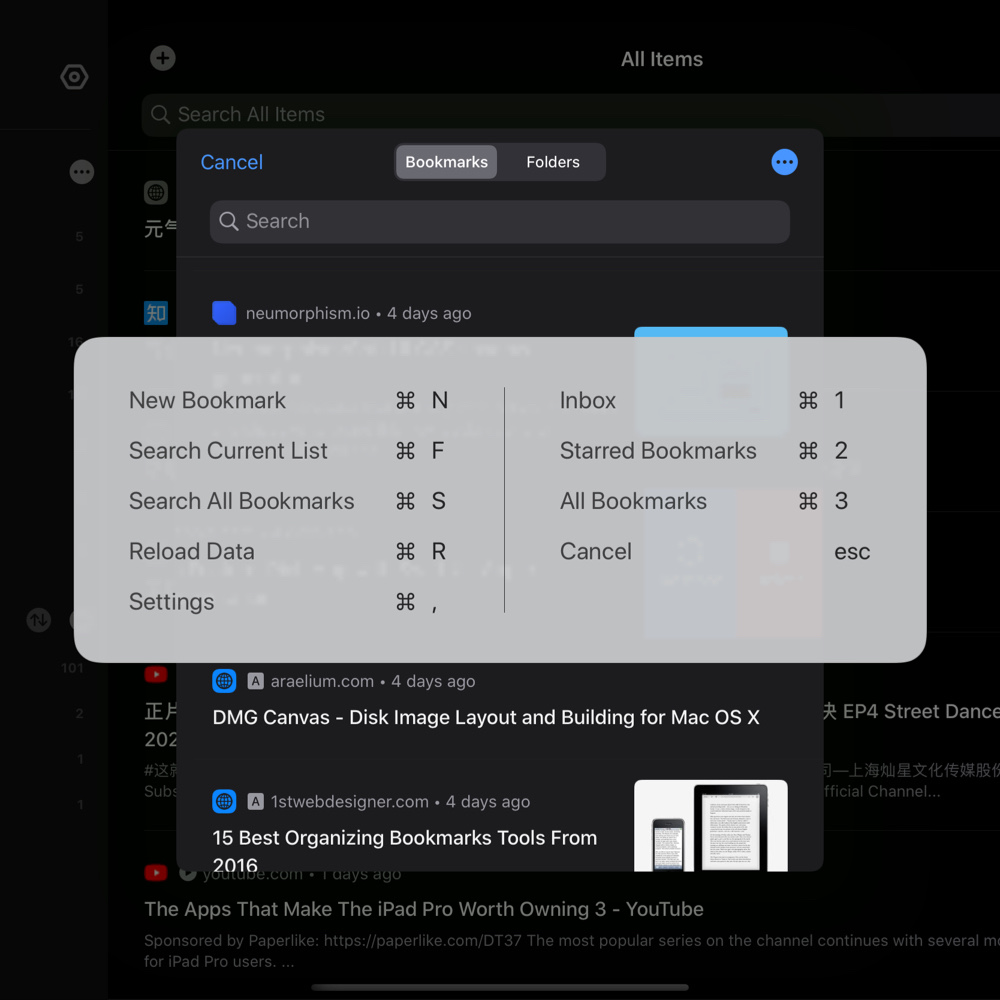Click the iPad thumbnail for 15 Best Organizing article
This screenshot has height=1000, width=1000.
pos(710,824)
